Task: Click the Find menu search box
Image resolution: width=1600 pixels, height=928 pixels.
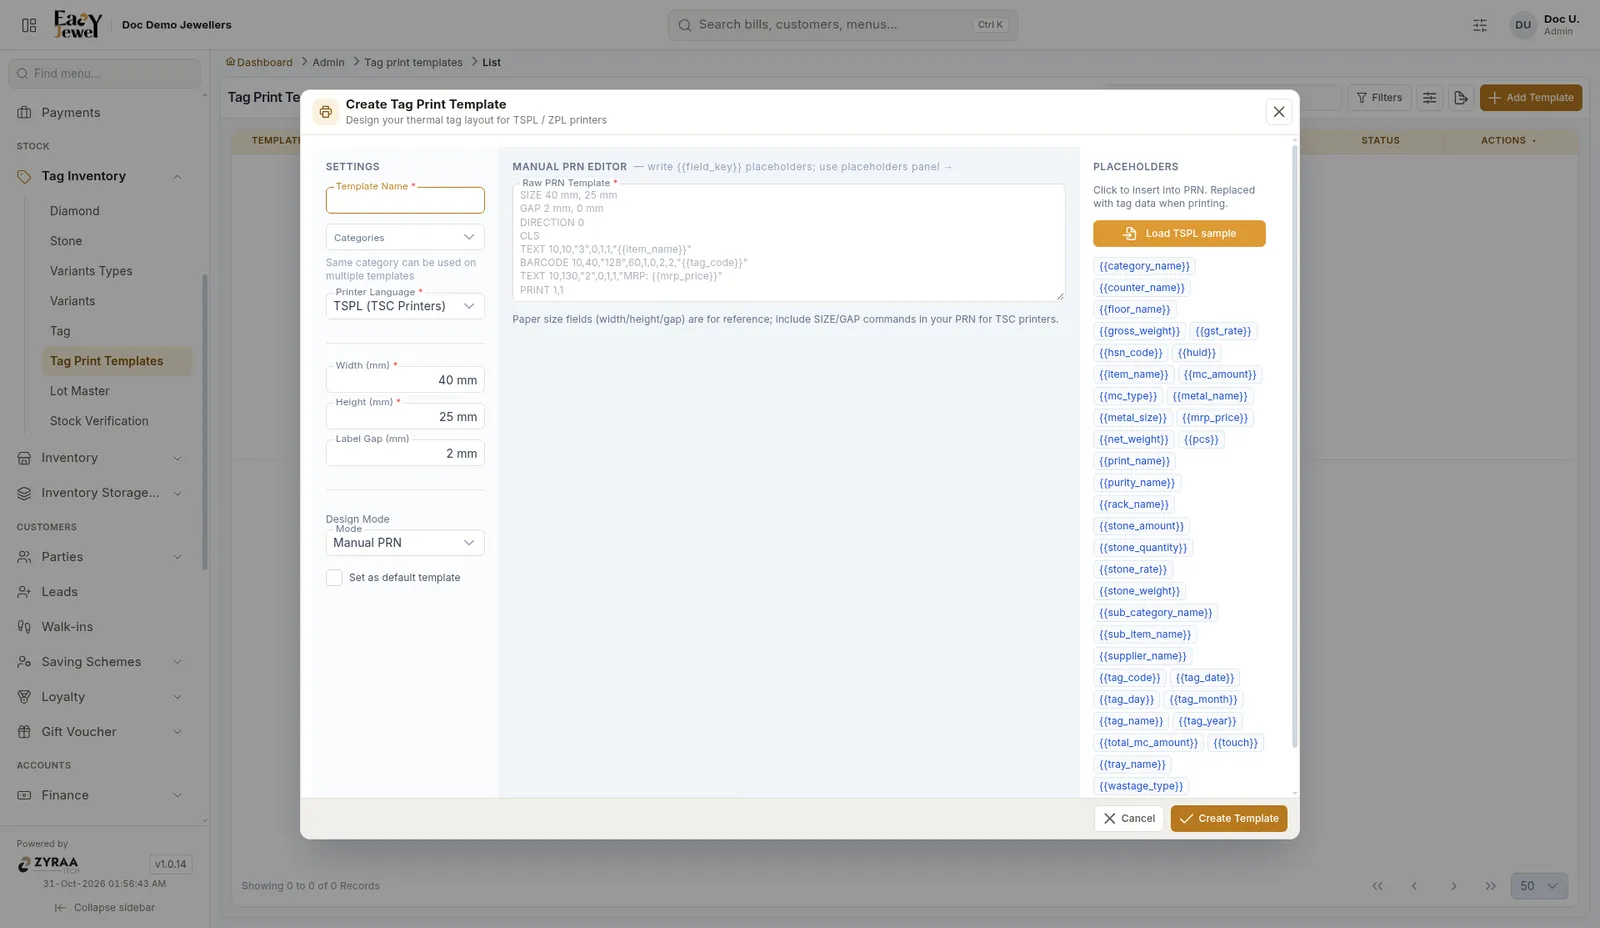Action: click(x=105, y=74)
